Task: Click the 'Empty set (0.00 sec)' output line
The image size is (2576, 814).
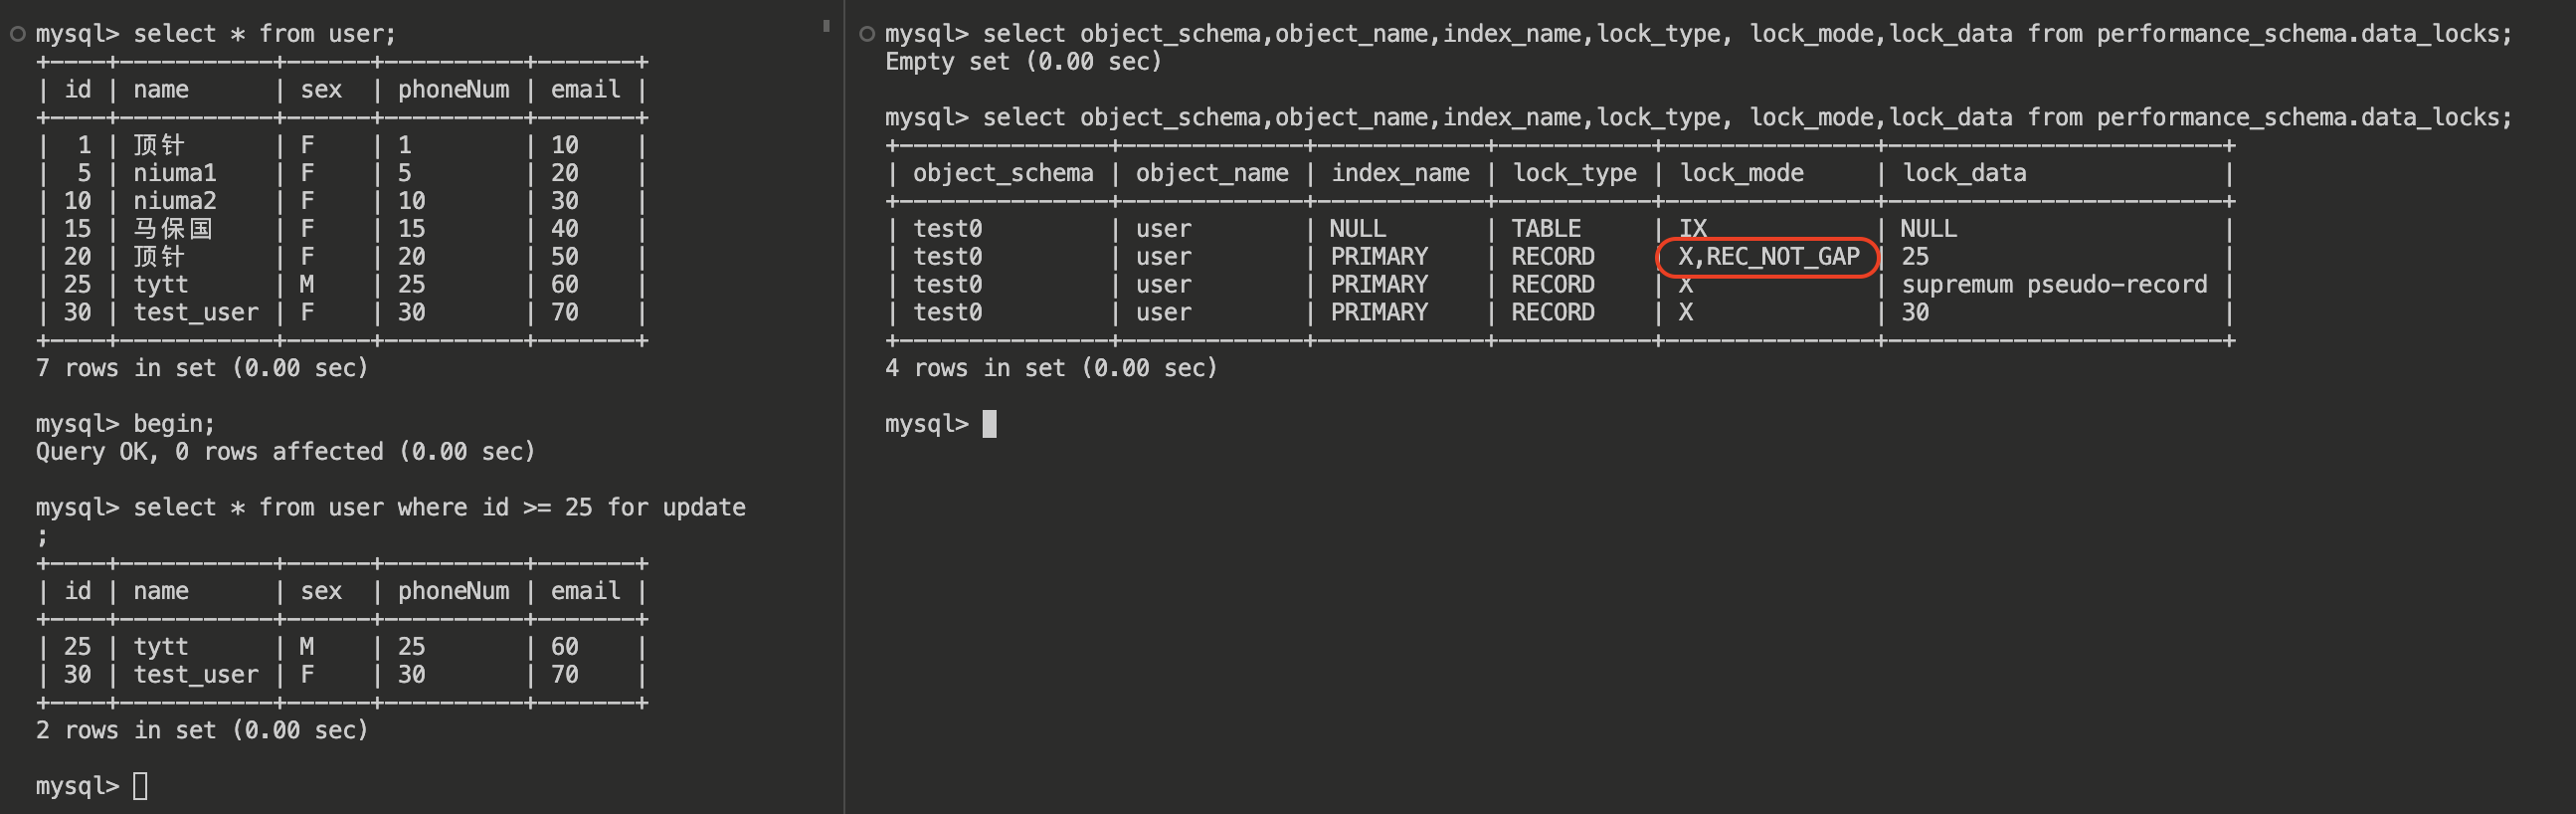Action: [x=1023, y=62]
